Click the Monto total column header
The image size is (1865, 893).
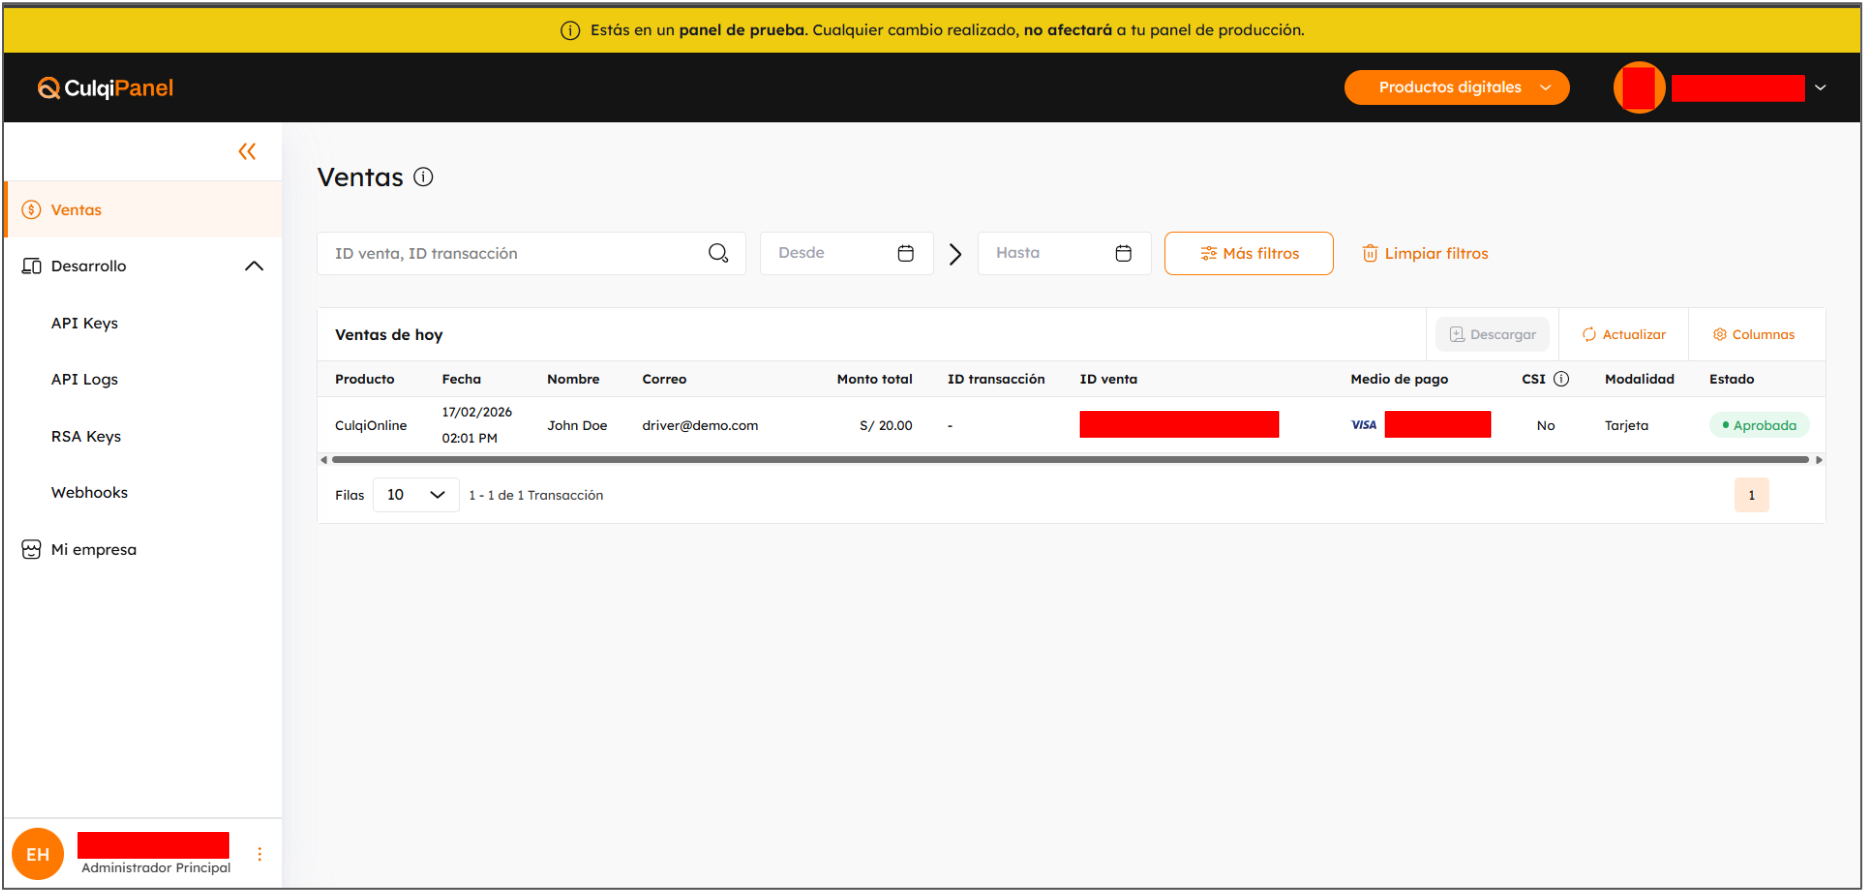coord(875,379)
